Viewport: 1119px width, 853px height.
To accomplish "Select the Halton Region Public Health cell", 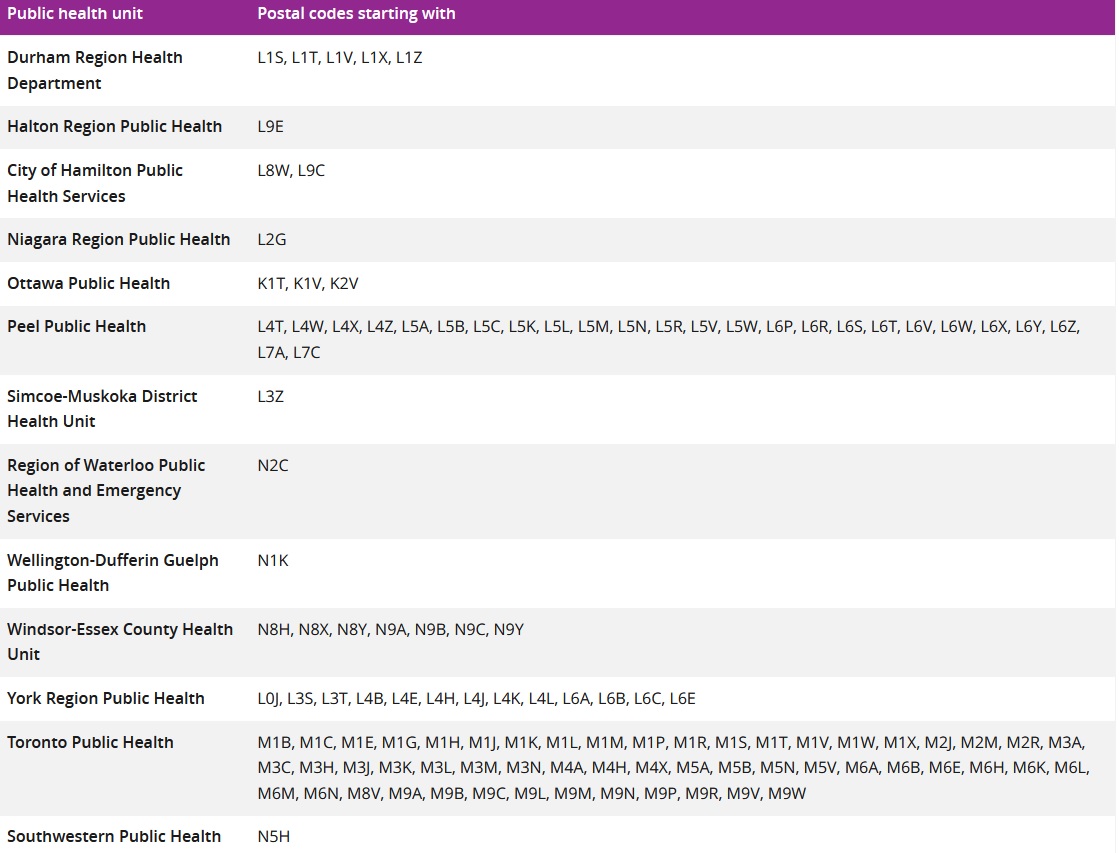I will [115, 126].
